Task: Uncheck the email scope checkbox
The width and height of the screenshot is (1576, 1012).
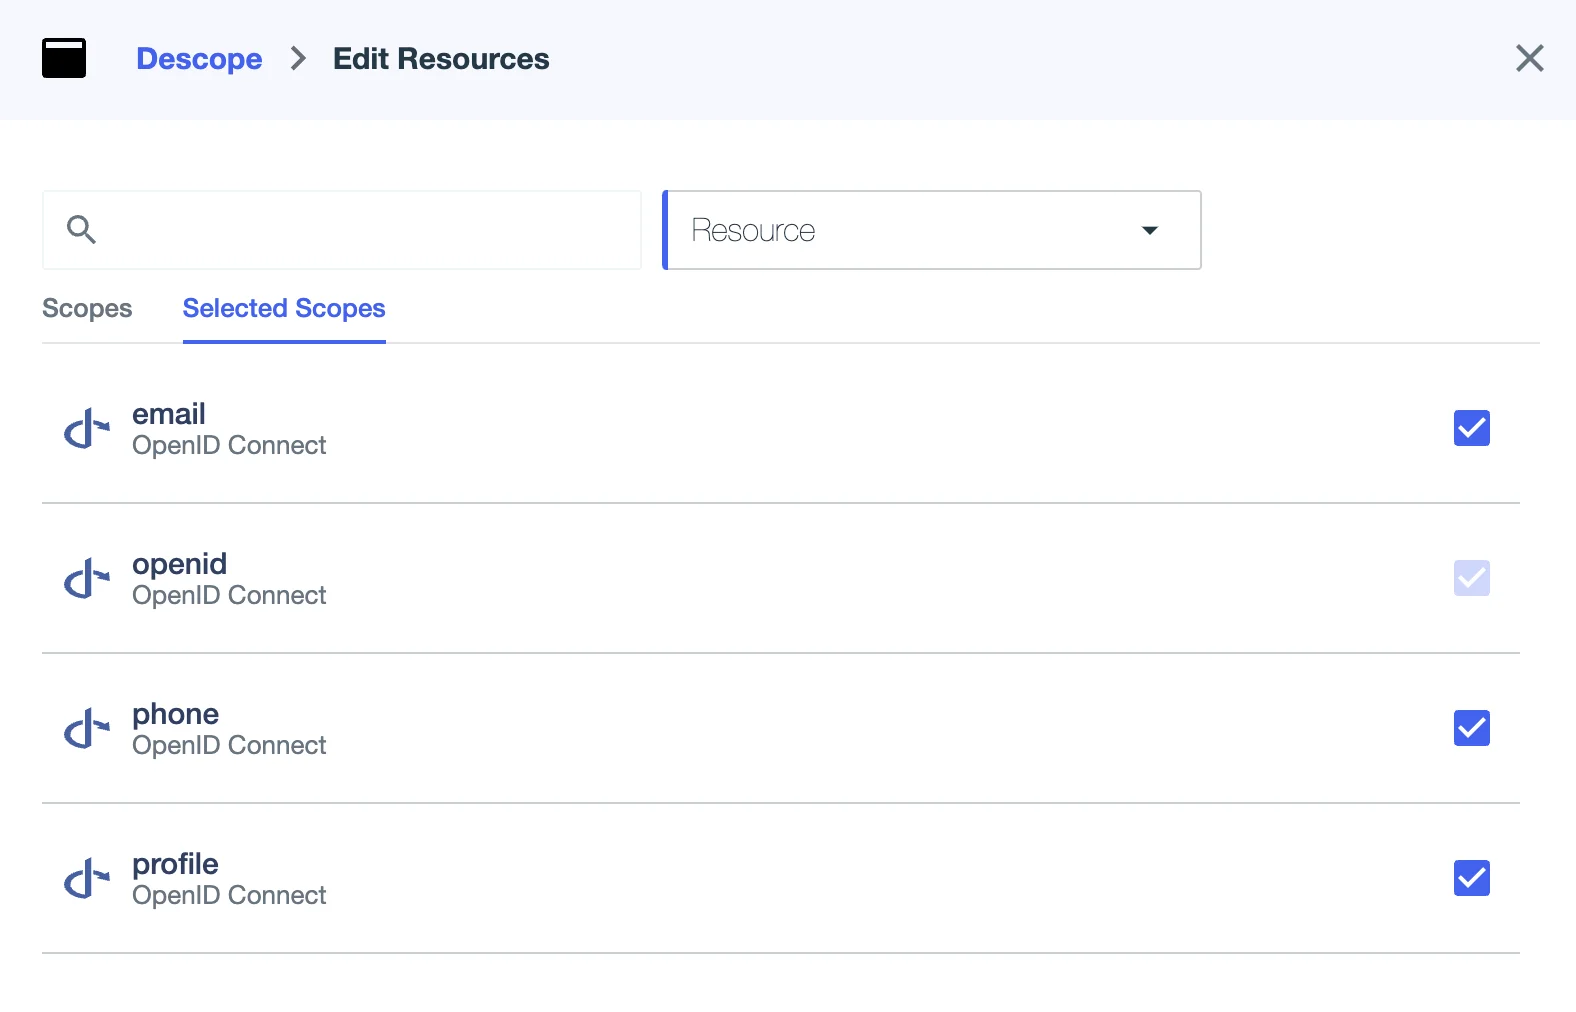Action: click(1471, 428)
